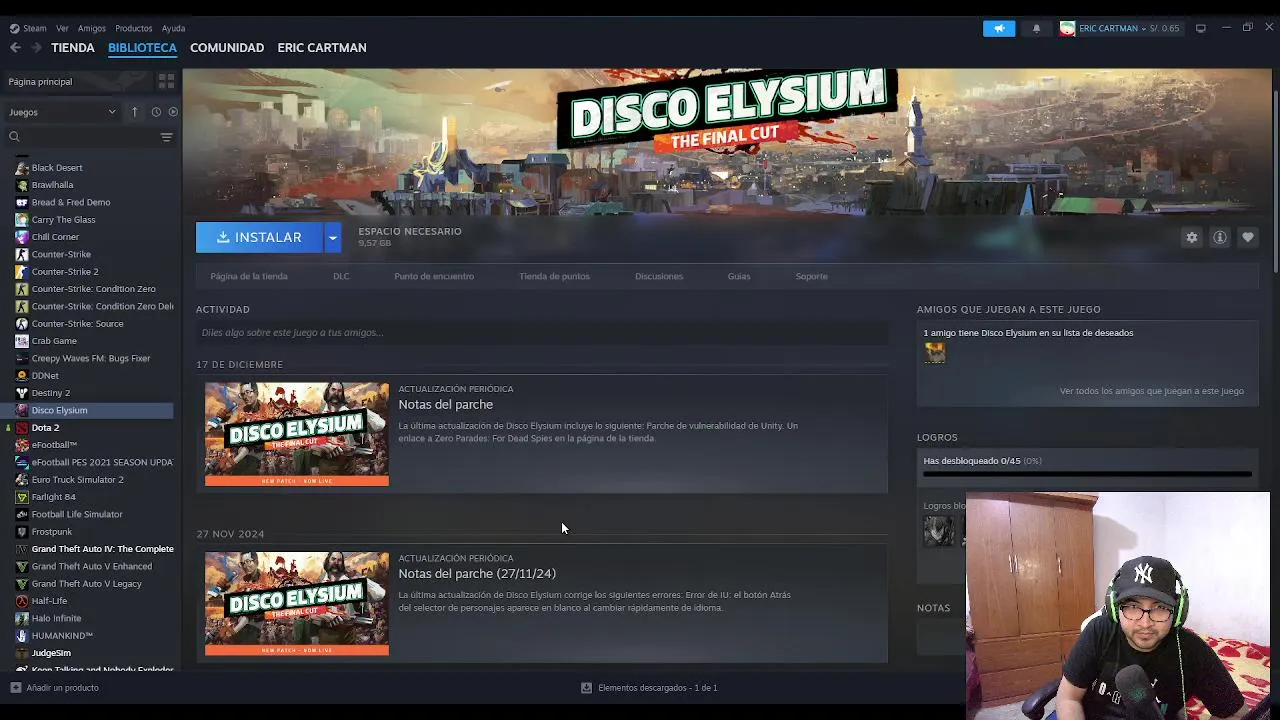Select the BIBLIOTECA tab

click(142, 47)
